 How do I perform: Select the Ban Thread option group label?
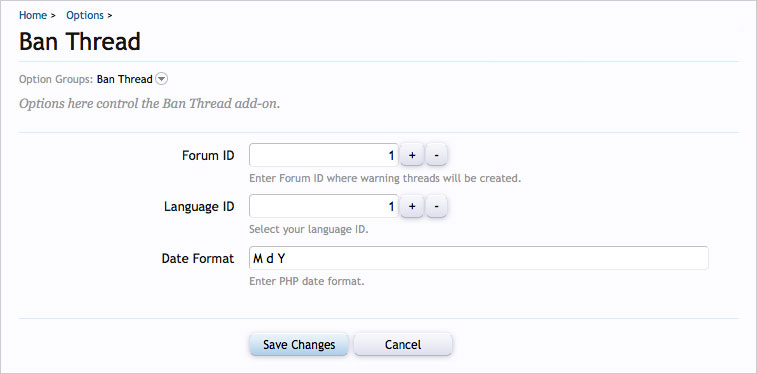click(125, 79)
